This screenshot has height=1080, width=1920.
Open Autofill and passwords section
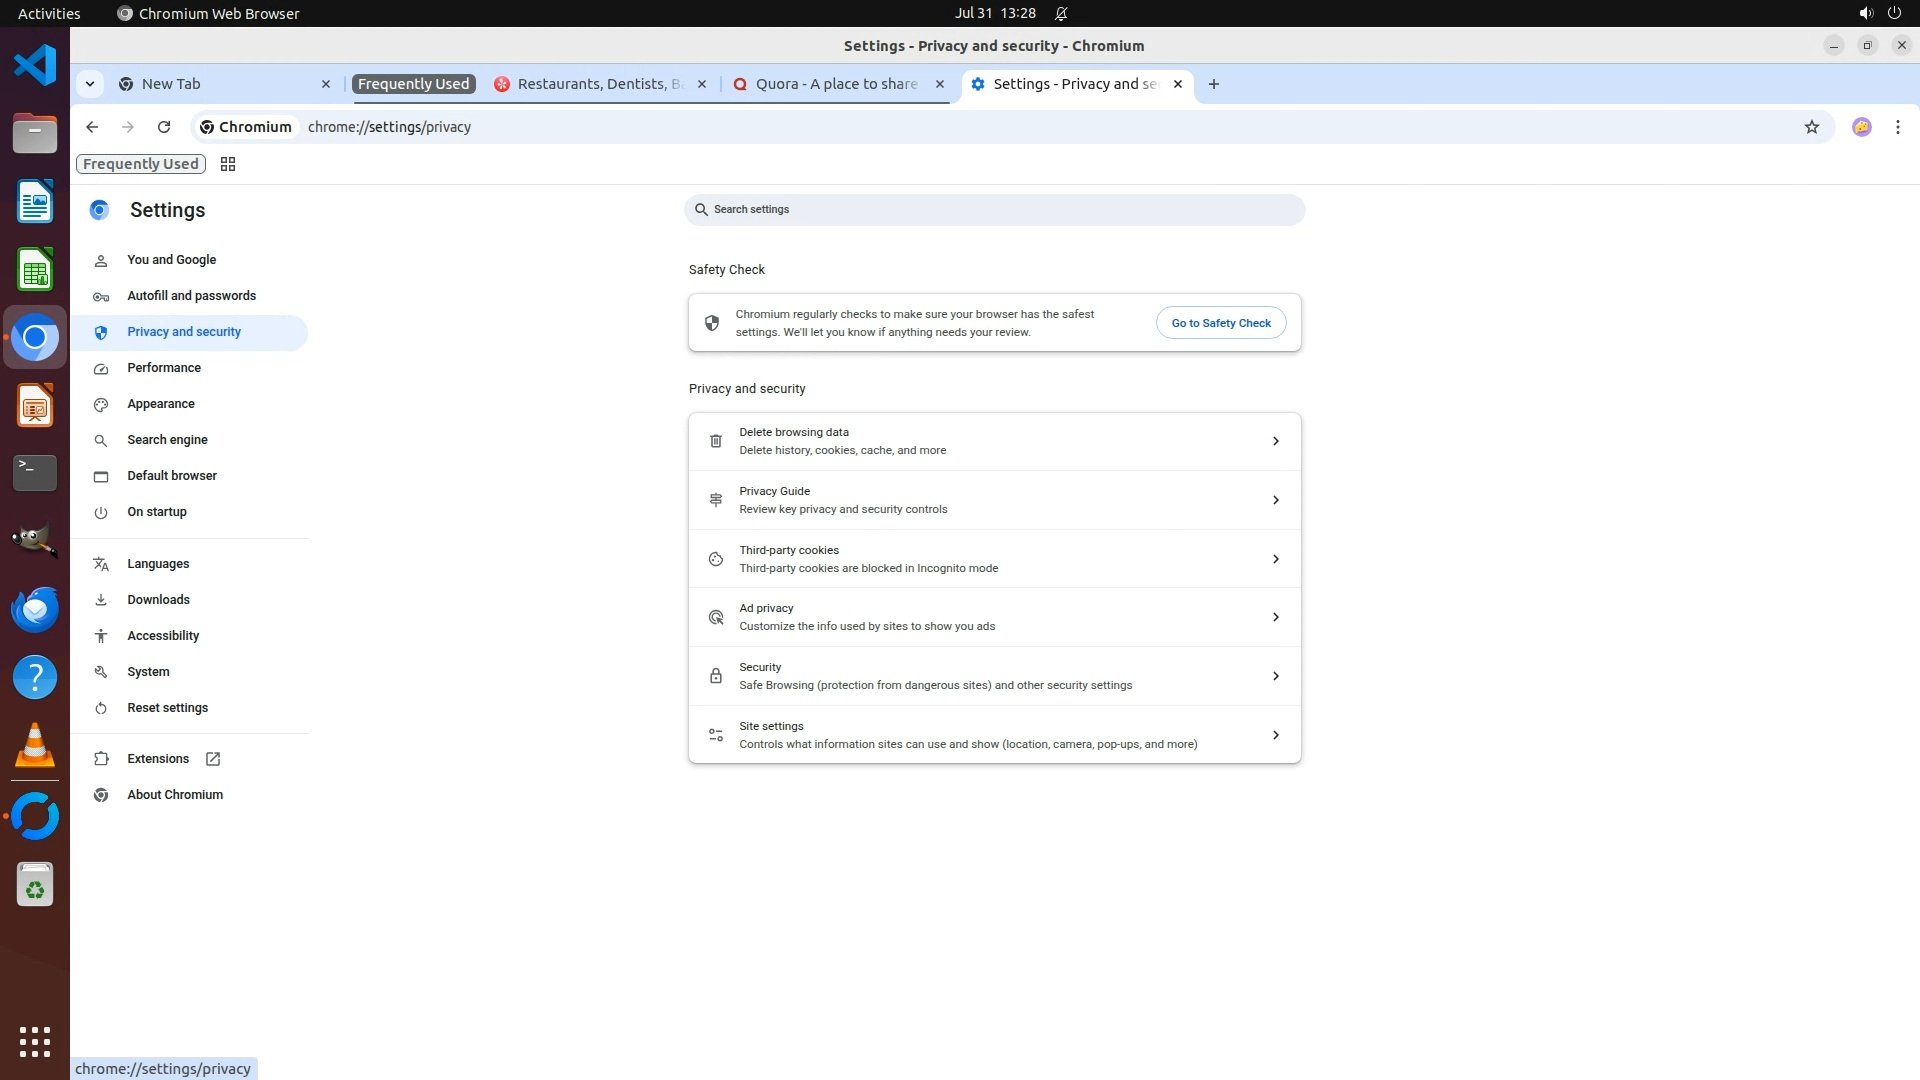click(x=191, y=296)
